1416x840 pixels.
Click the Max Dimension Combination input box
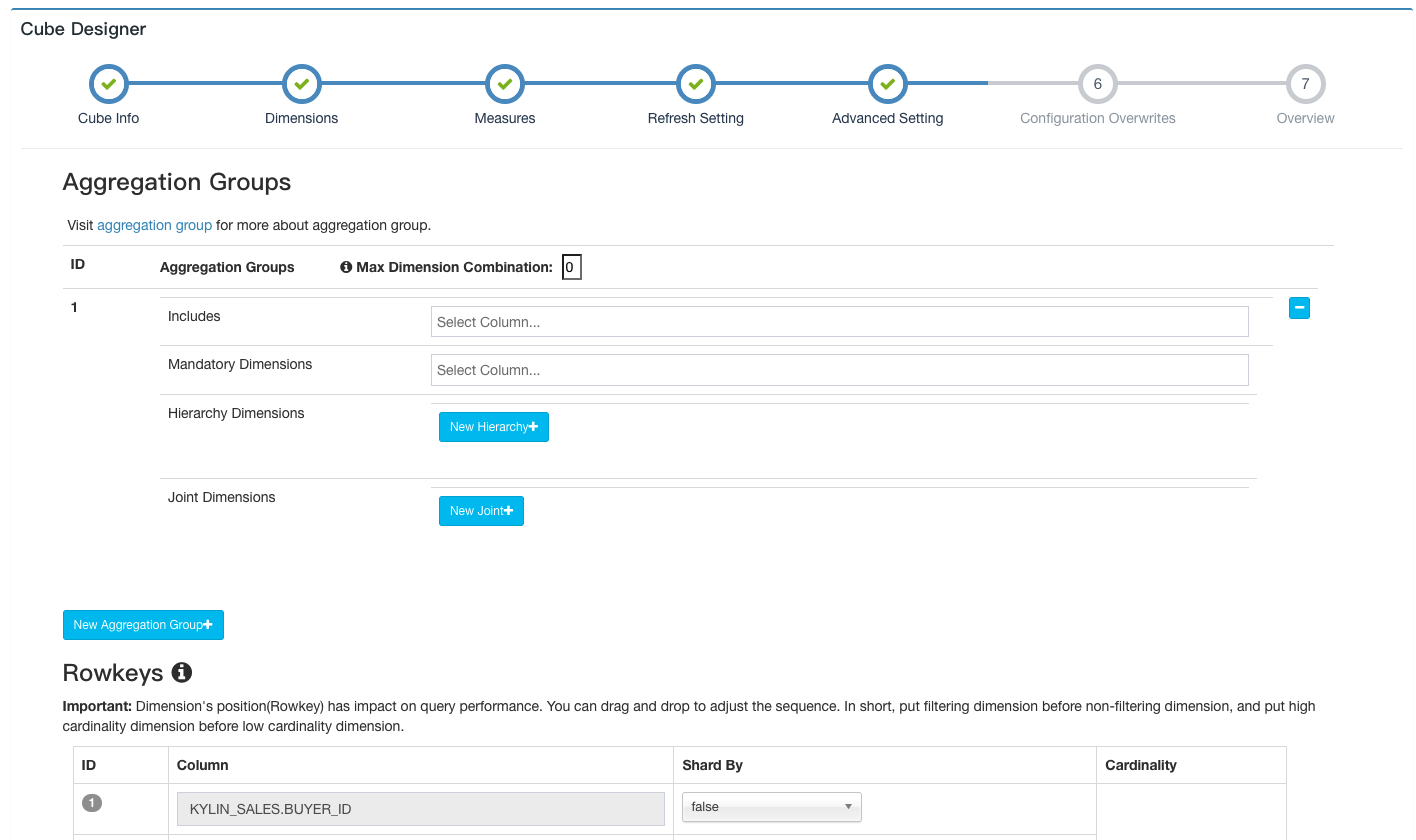click(571, 267)
